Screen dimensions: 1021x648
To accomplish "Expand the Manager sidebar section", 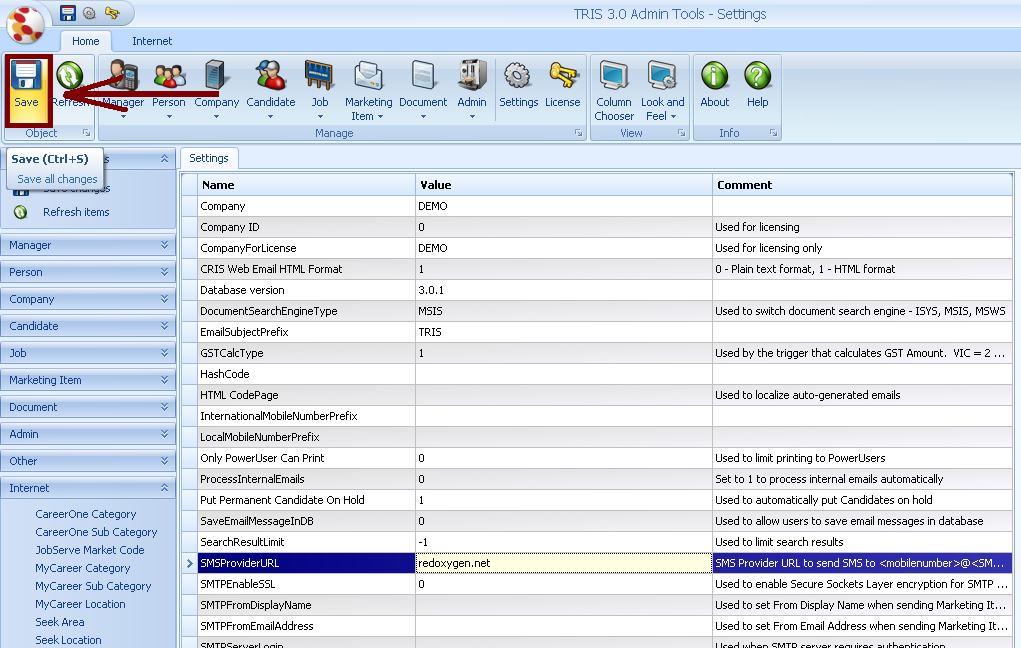I will [88, 246].
